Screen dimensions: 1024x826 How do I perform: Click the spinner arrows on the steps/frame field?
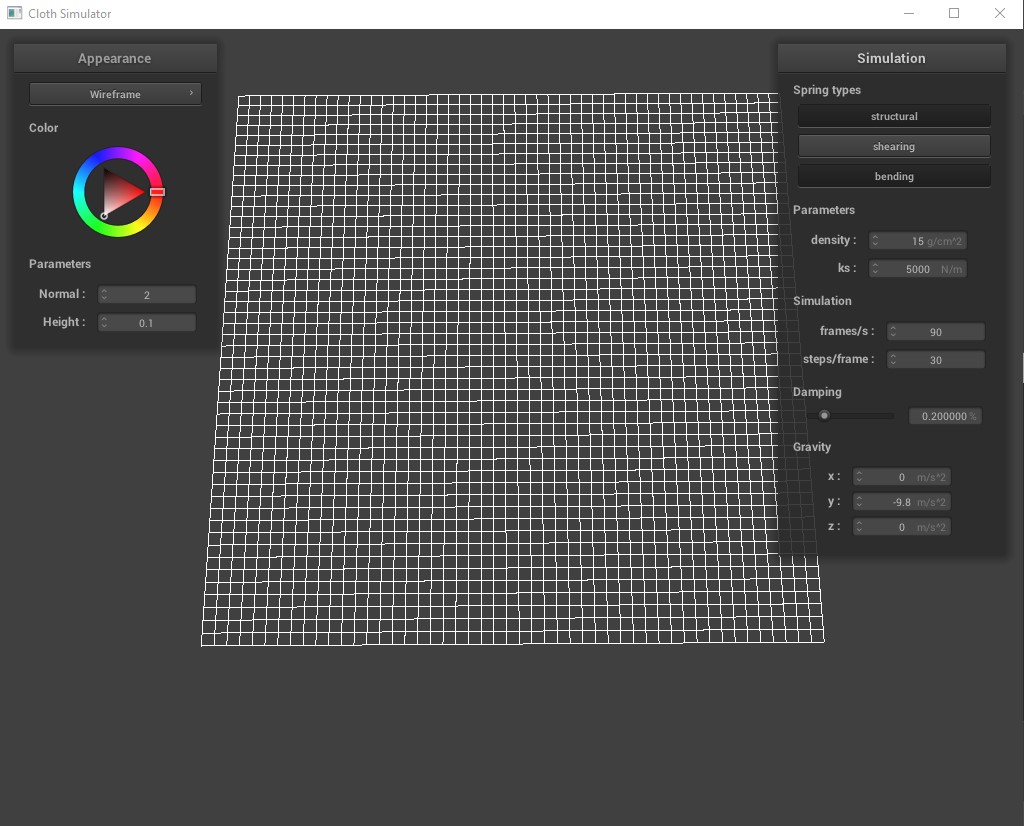pyautogui.click(x=893, y=360)
